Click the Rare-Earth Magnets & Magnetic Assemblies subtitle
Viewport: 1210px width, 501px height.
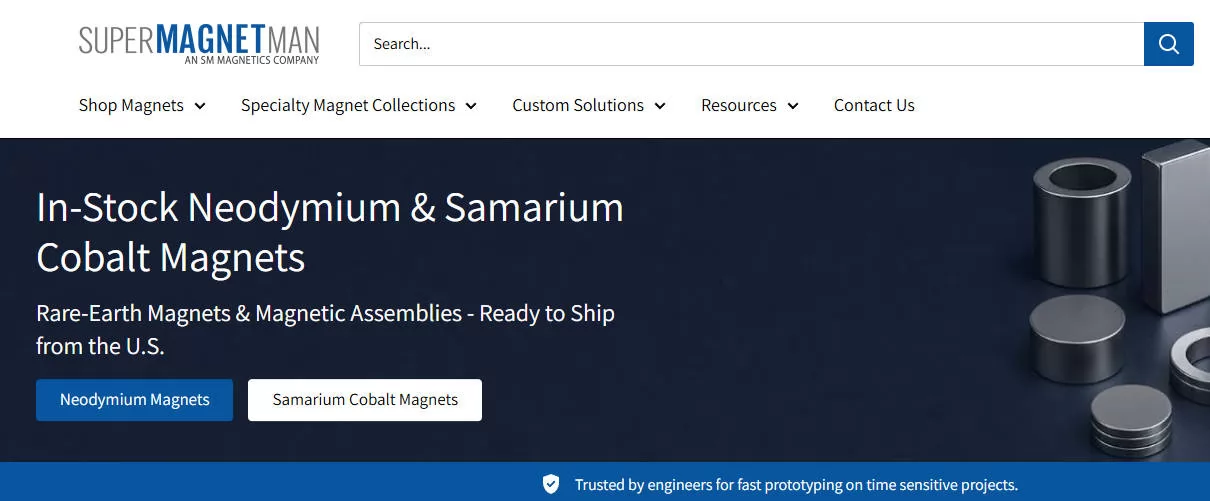pyautogui.click(x=325, y=329)
